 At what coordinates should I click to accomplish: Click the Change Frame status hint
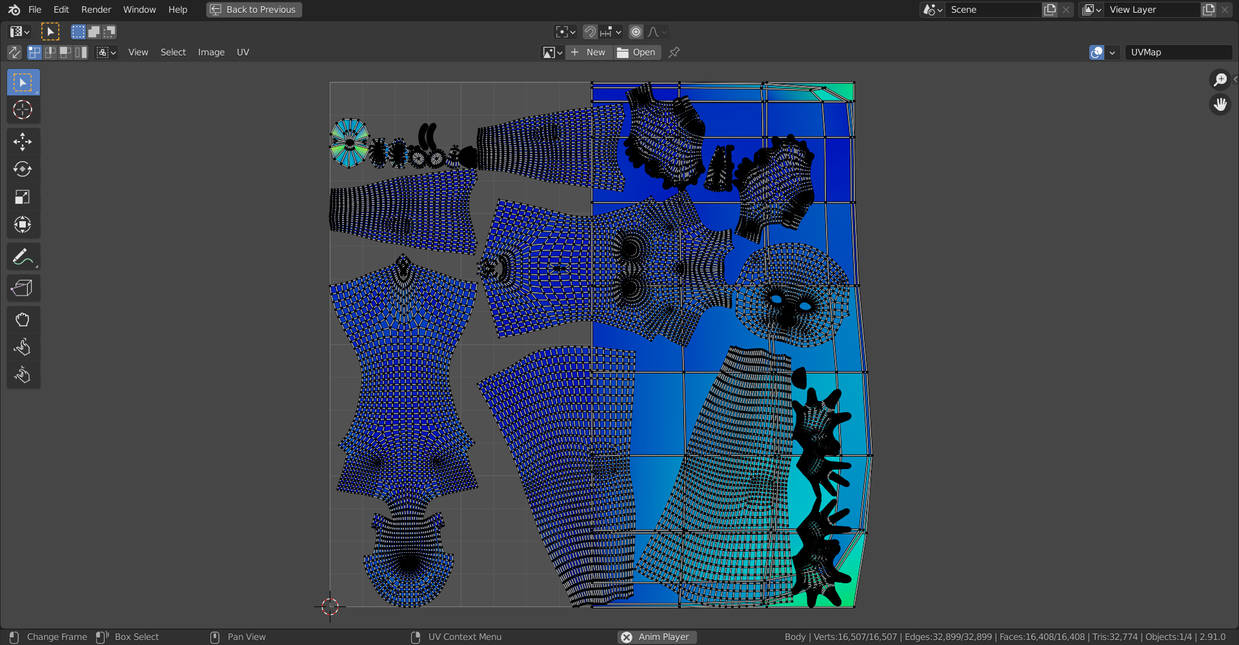click(x=57, y=637)
